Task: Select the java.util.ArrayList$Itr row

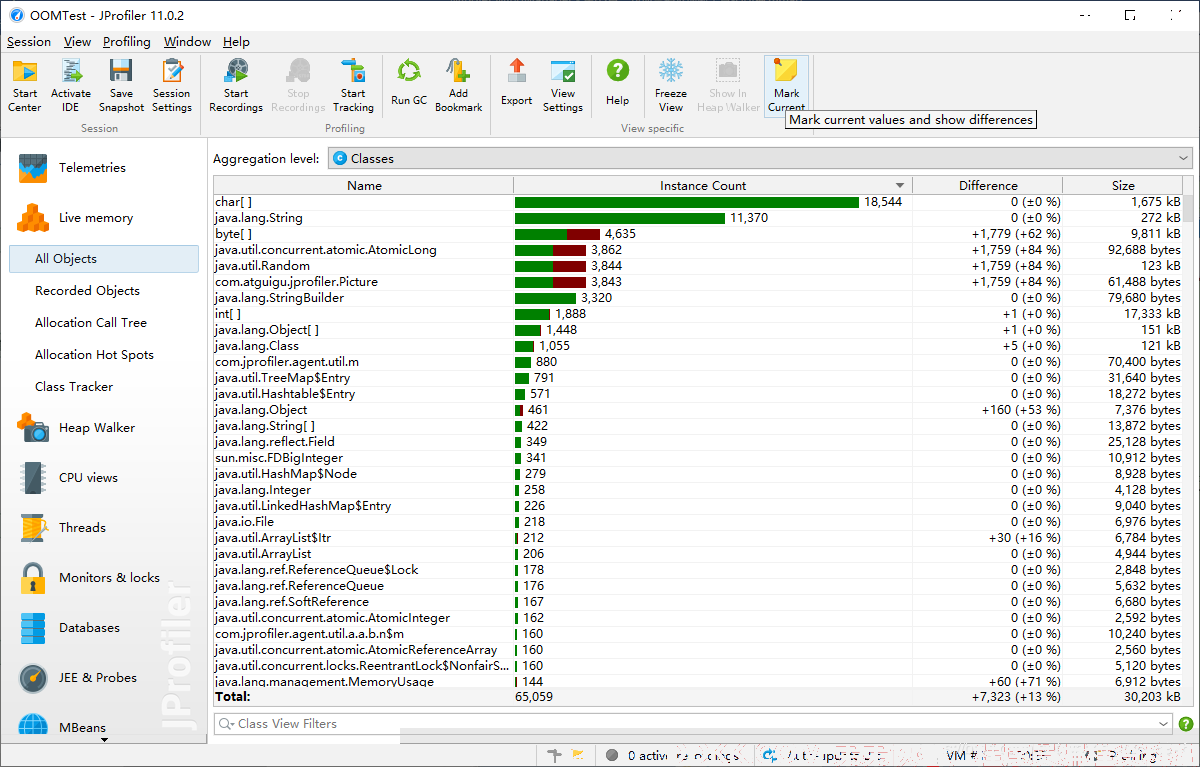Action: [x=699, y=538]
